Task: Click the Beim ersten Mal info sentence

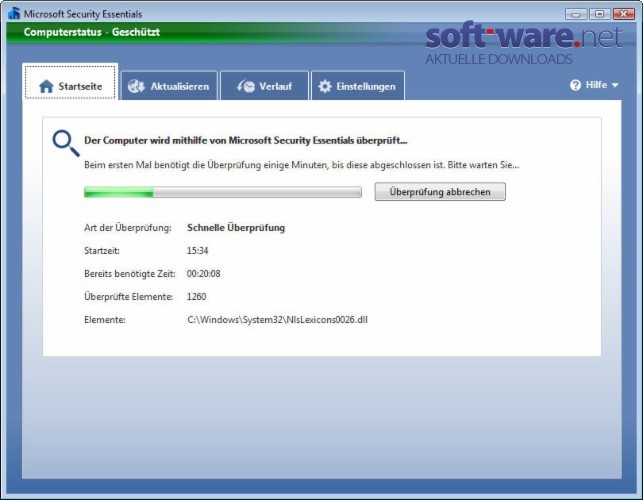Action: point(301,165)
